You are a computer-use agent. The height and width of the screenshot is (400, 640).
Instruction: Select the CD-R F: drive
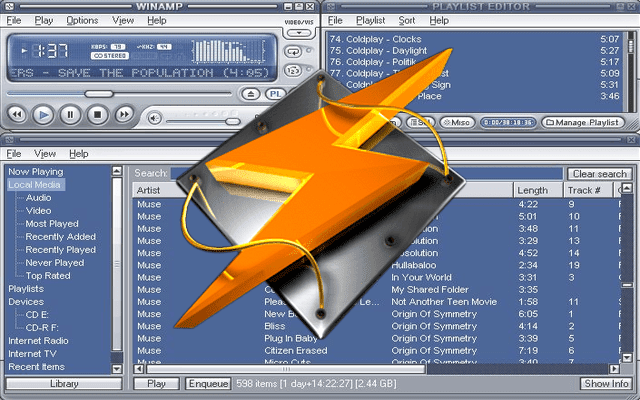pos(42,328)
